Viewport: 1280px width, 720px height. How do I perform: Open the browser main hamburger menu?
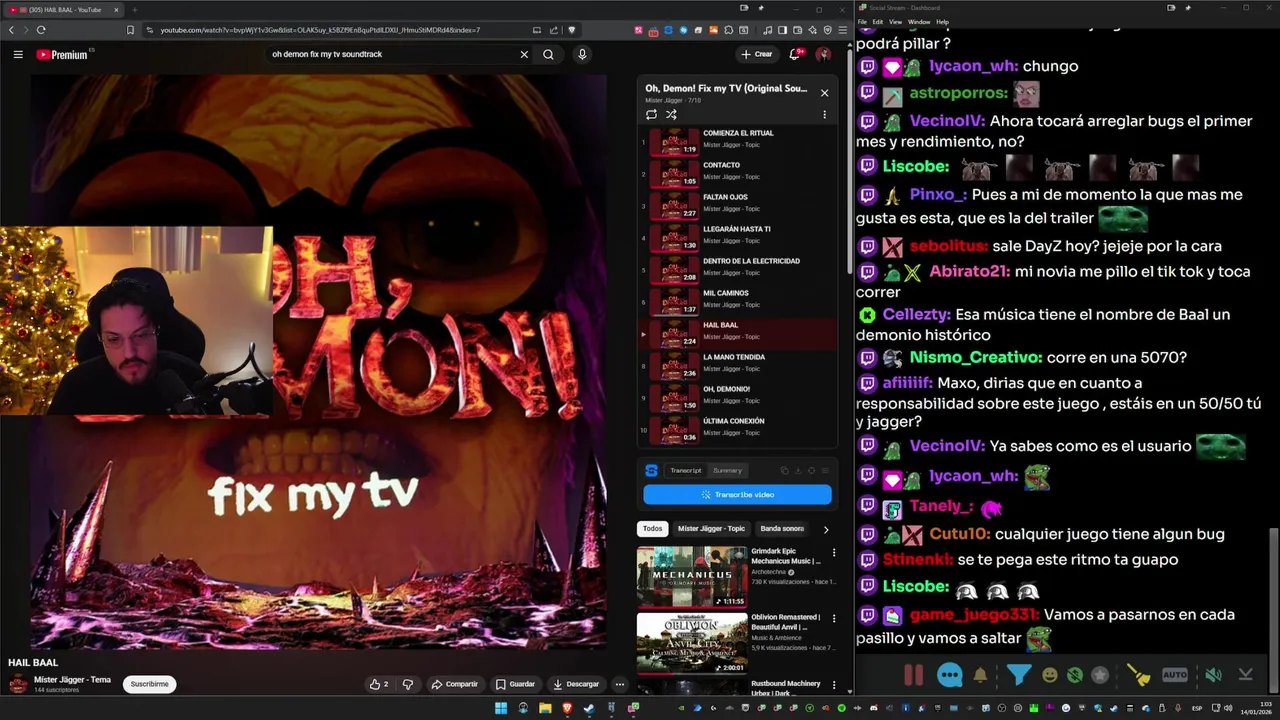click(x=842, y=30)
